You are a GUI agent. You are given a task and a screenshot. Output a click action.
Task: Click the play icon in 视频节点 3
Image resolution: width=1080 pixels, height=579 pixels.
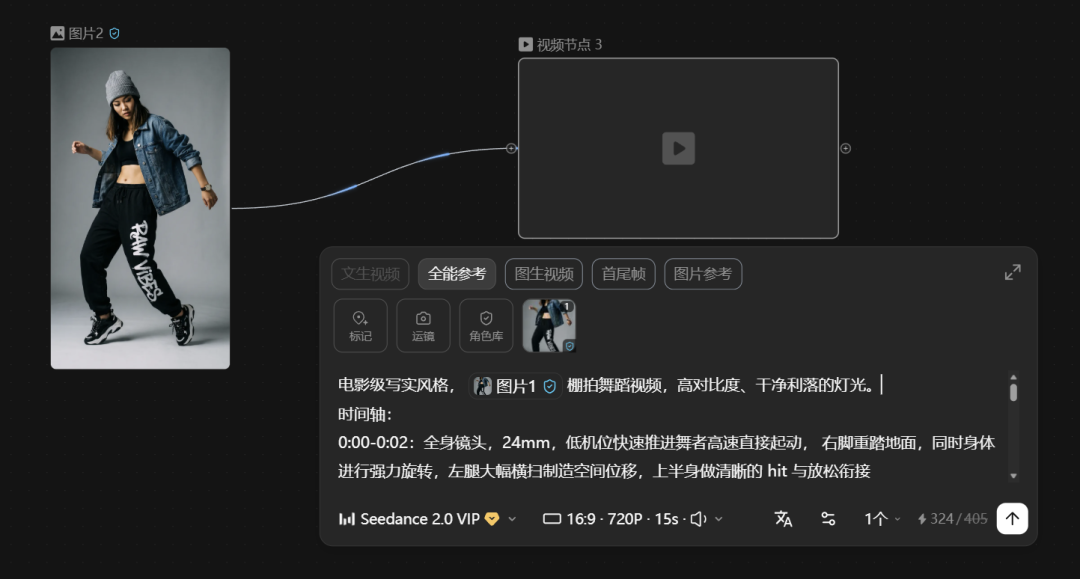[x=678, y=148]
